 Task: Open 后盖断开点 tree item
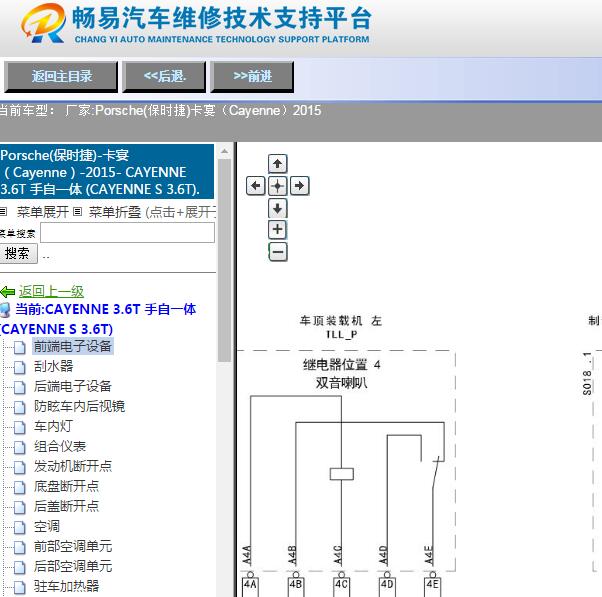(66, 506)
